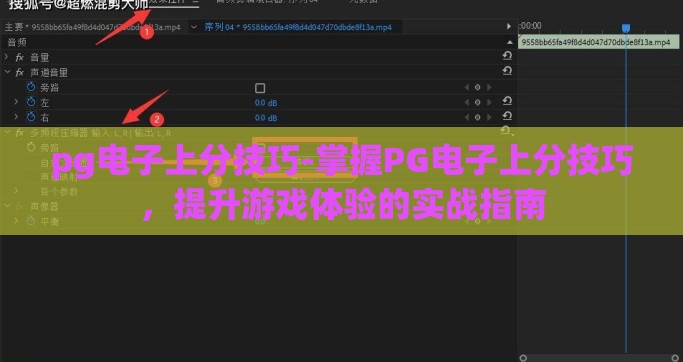The image size is (683, 362).
Task: Reset the 音量 effect
Action: [x=507, y=56]
